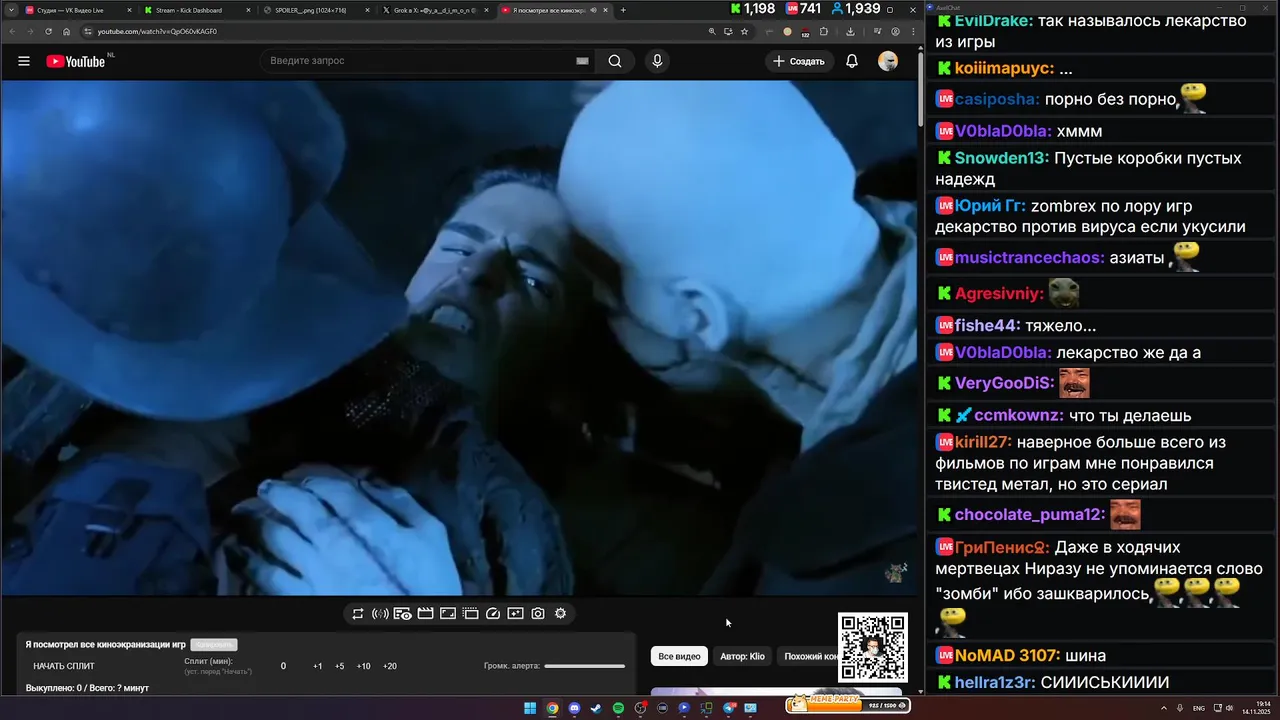
Task: Click the video title Я посмотрел все киноэкранизации игр
Action: (106, 645)
